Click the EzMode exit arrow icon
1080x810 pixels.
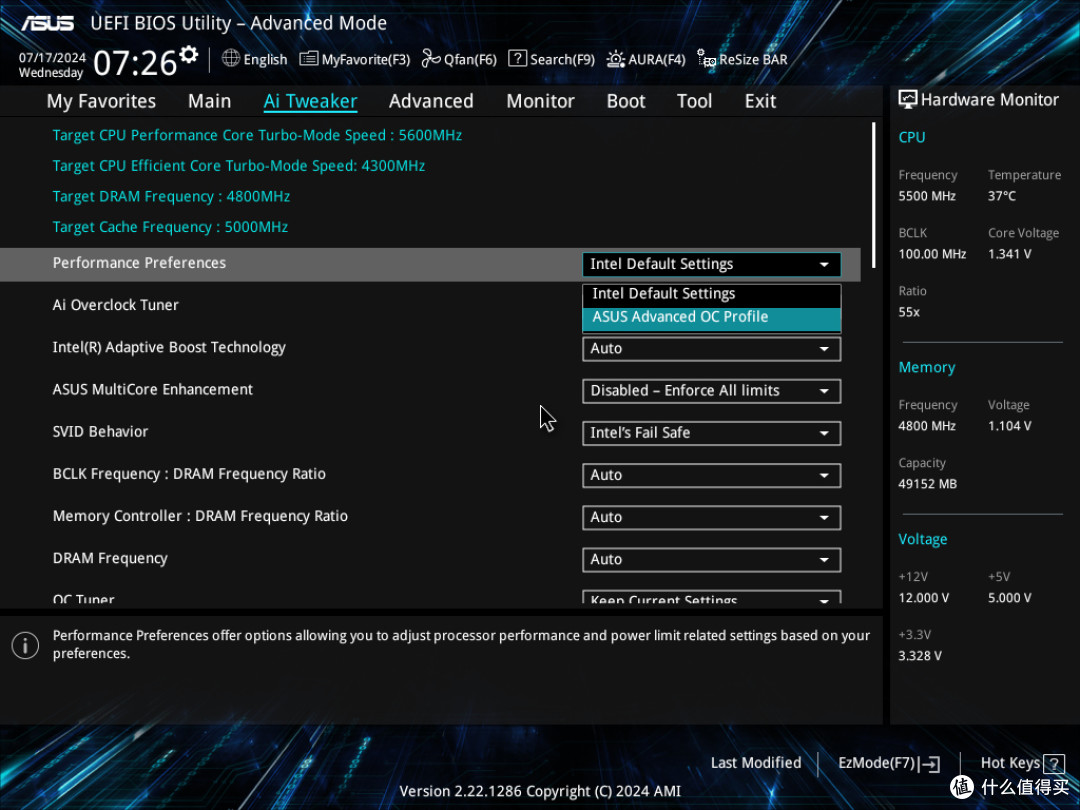pos(929,763)
